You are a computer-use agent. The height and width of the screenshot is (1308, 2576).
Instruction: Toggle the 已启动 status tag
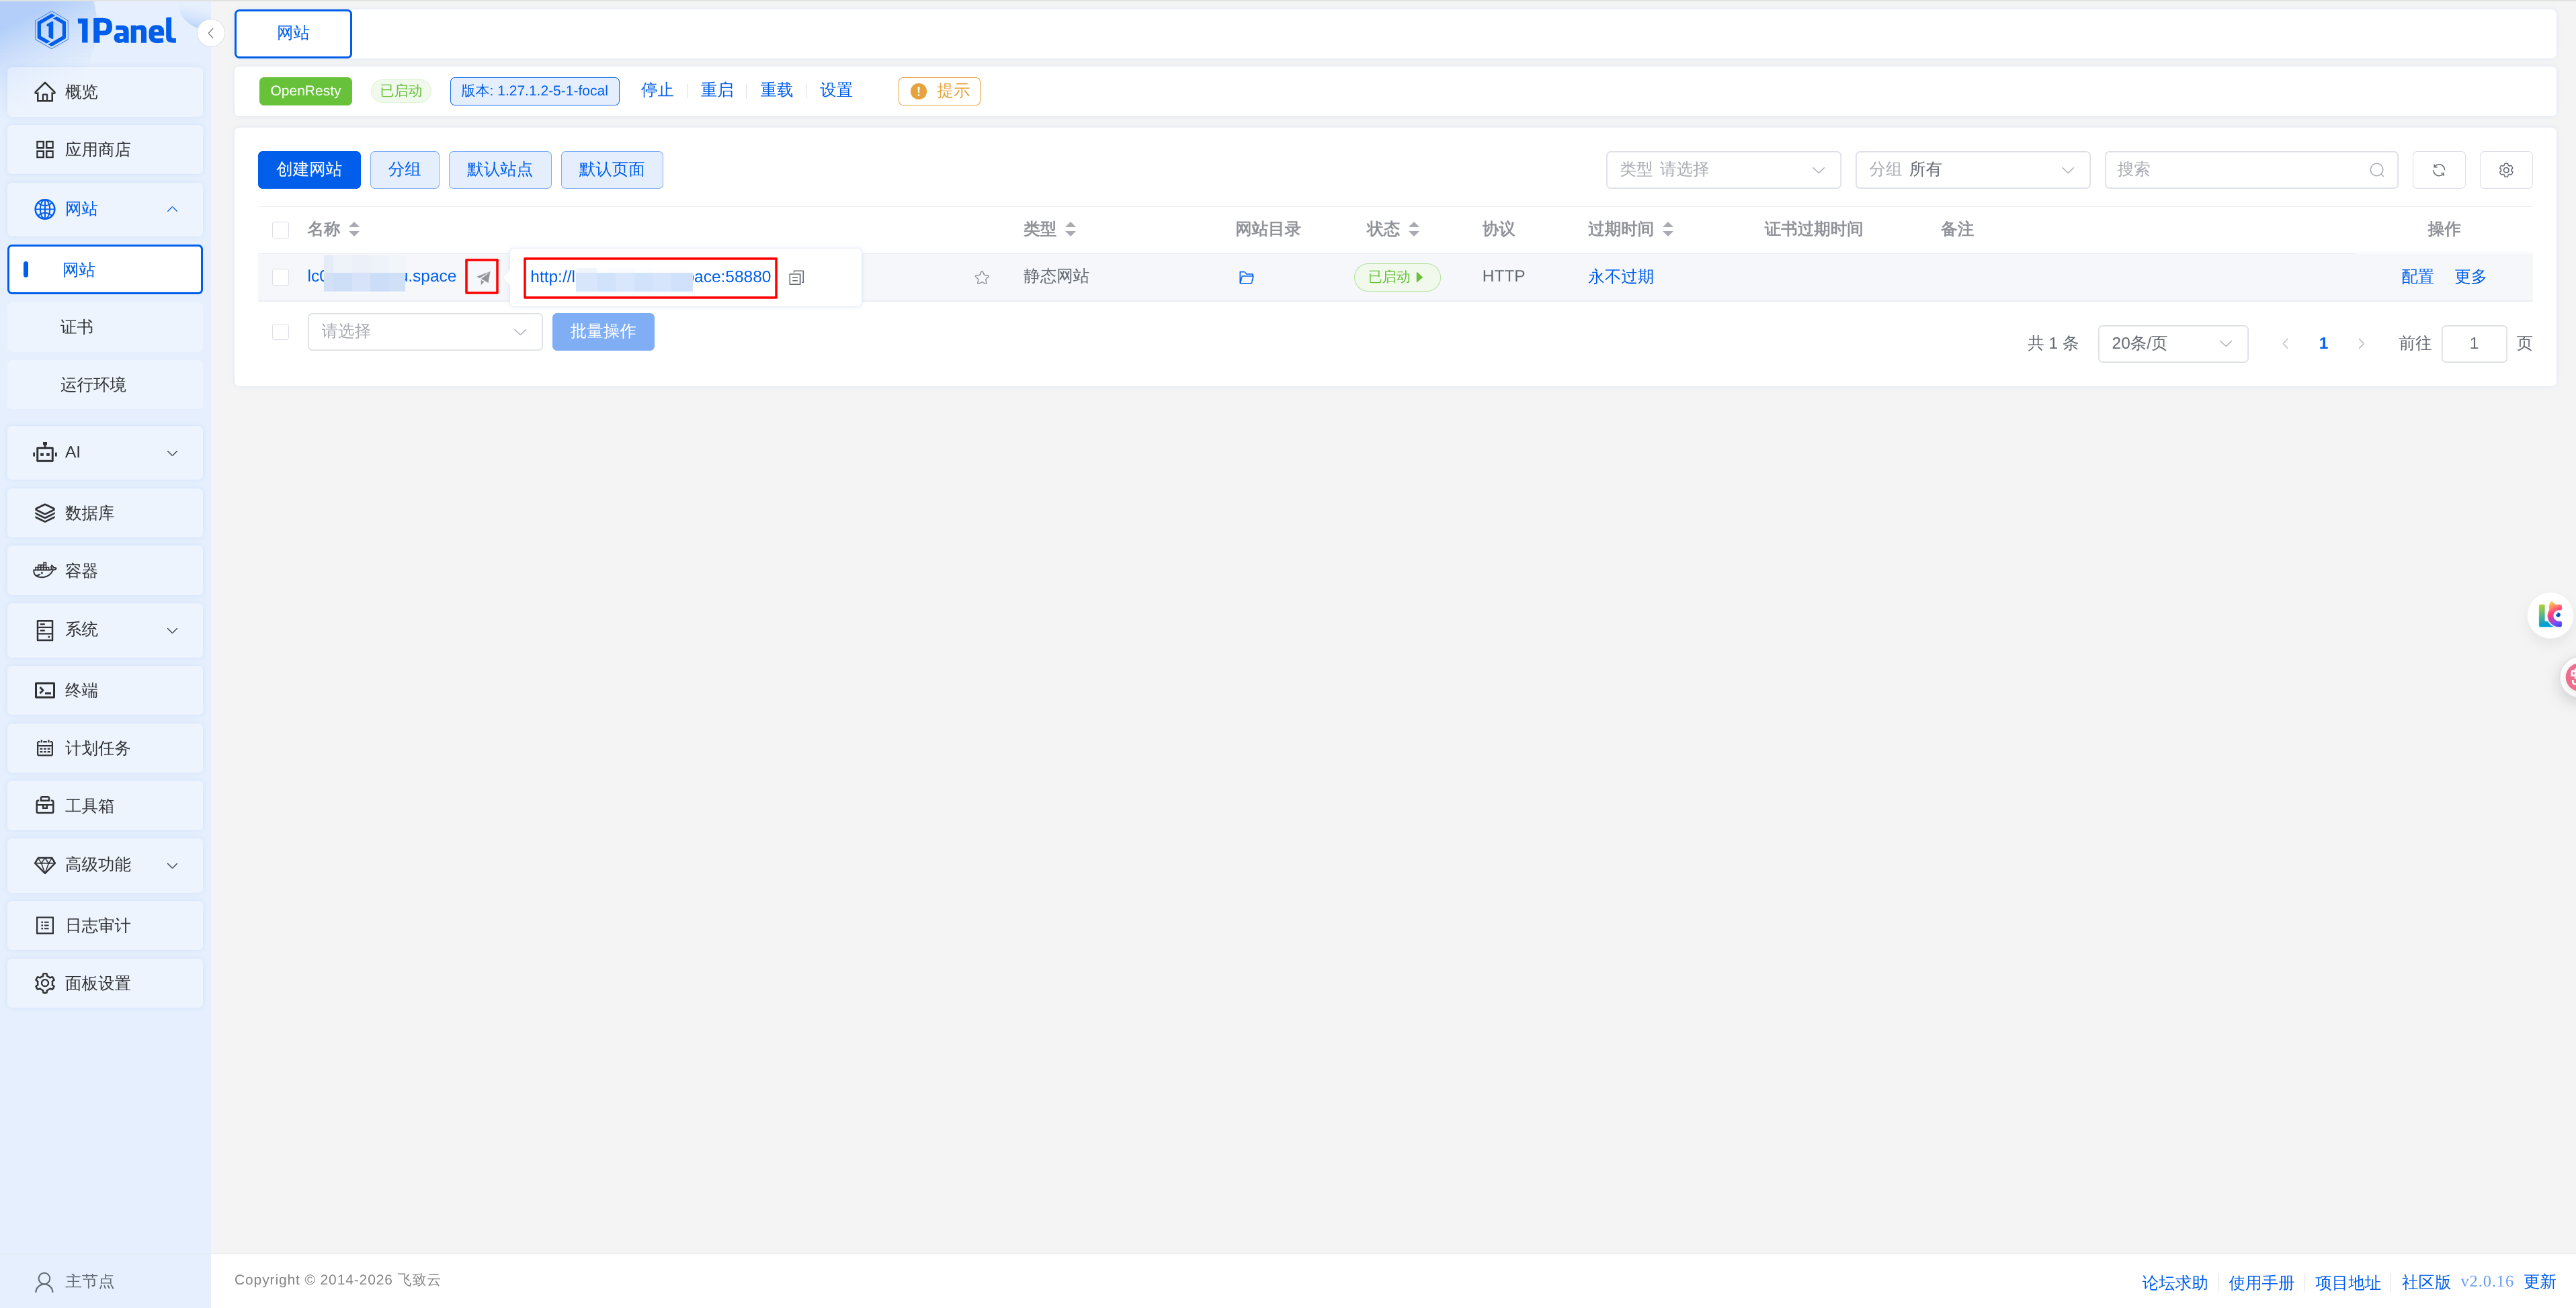coord(1396,277)
